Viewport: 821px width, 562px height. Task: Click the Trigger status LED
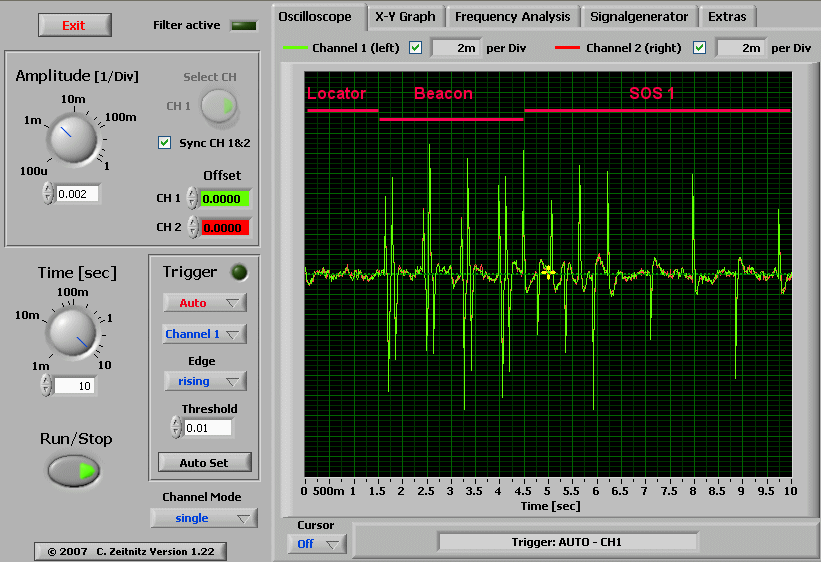(x=239, y=272)
